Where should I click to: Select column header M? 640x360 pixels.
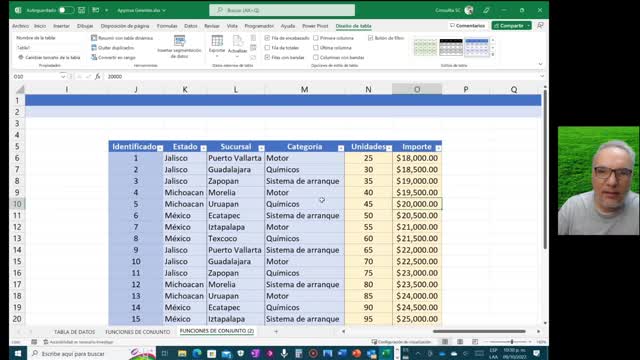[x=304, y=89]
